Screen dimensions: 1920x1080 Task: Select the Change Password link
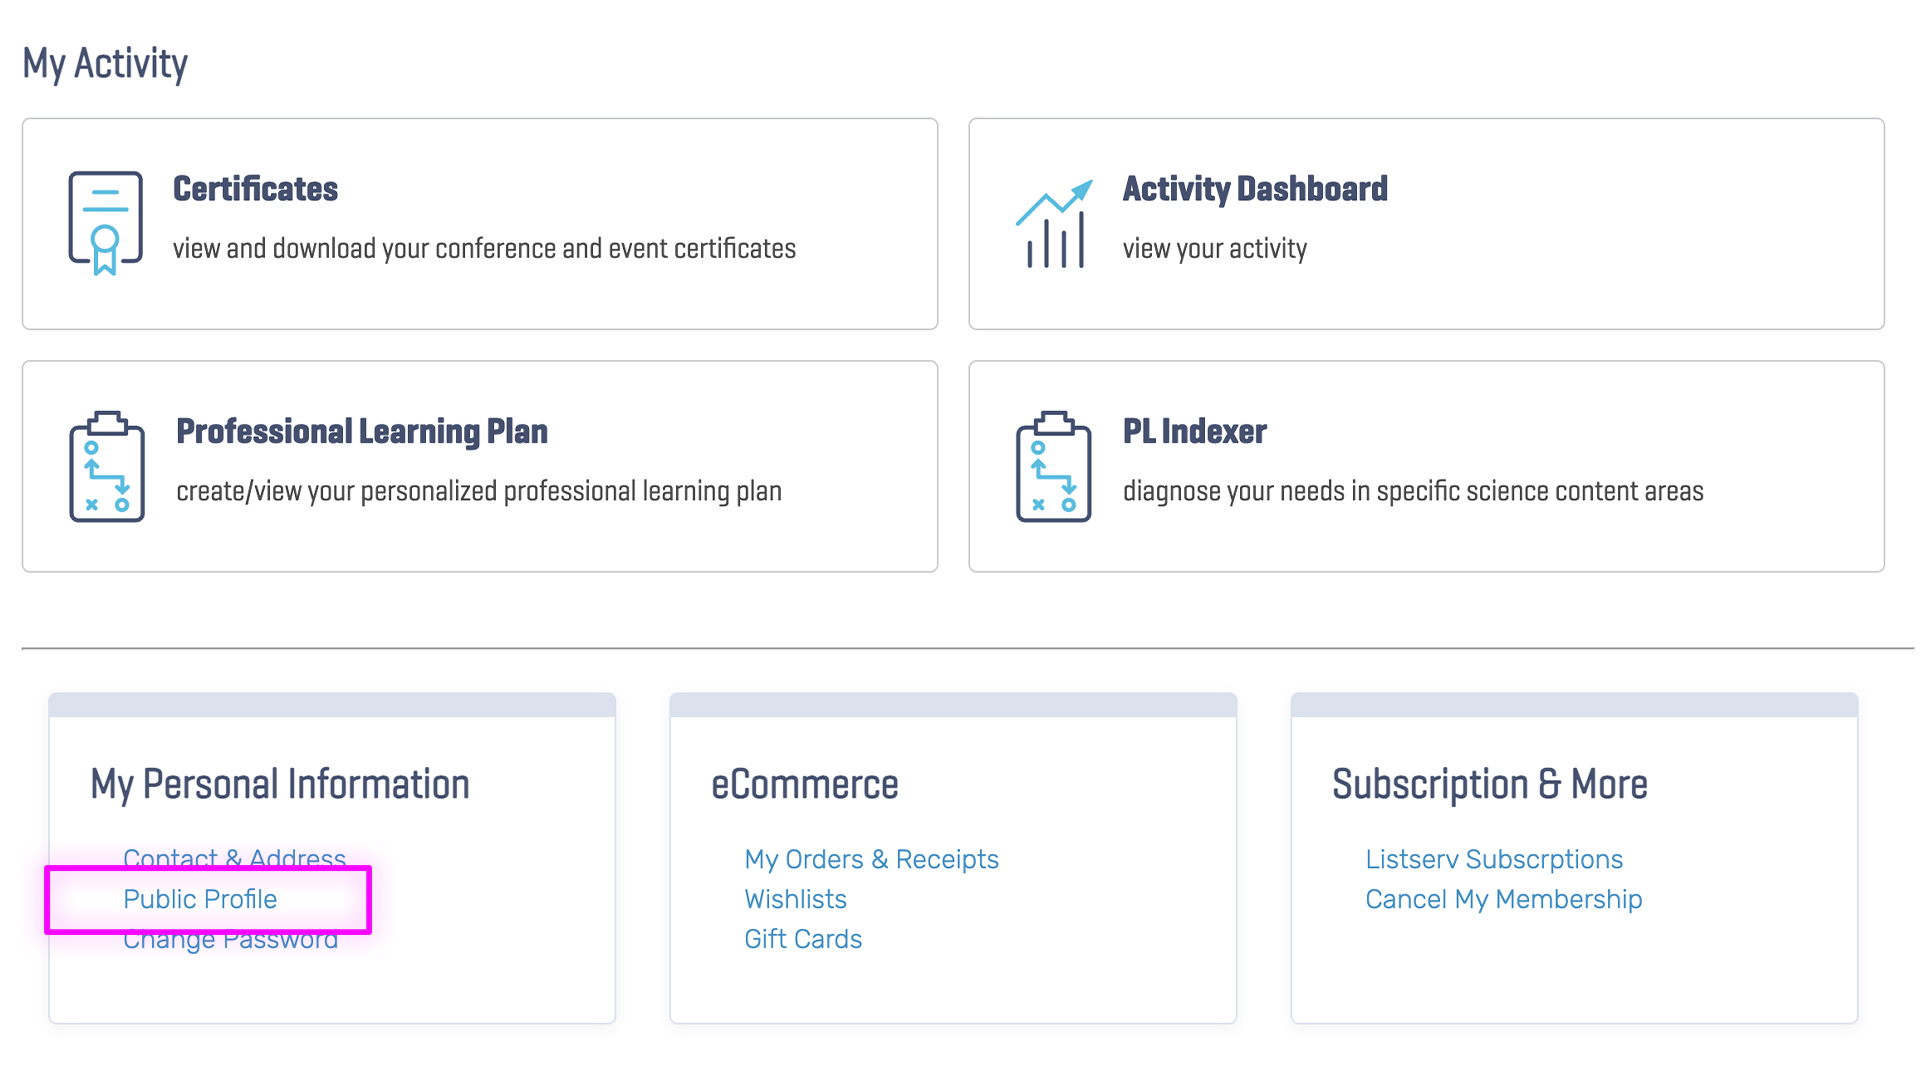230,939
